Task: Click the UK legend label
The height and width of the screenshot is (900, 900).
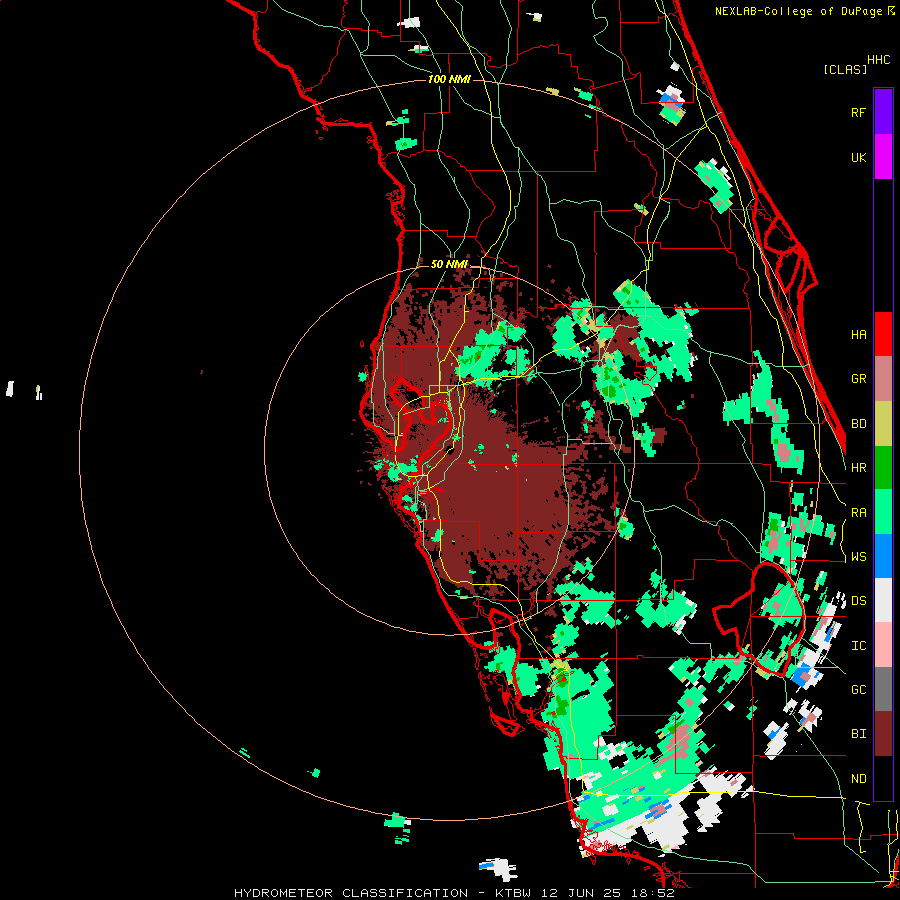Action: [x=858, y=157]
